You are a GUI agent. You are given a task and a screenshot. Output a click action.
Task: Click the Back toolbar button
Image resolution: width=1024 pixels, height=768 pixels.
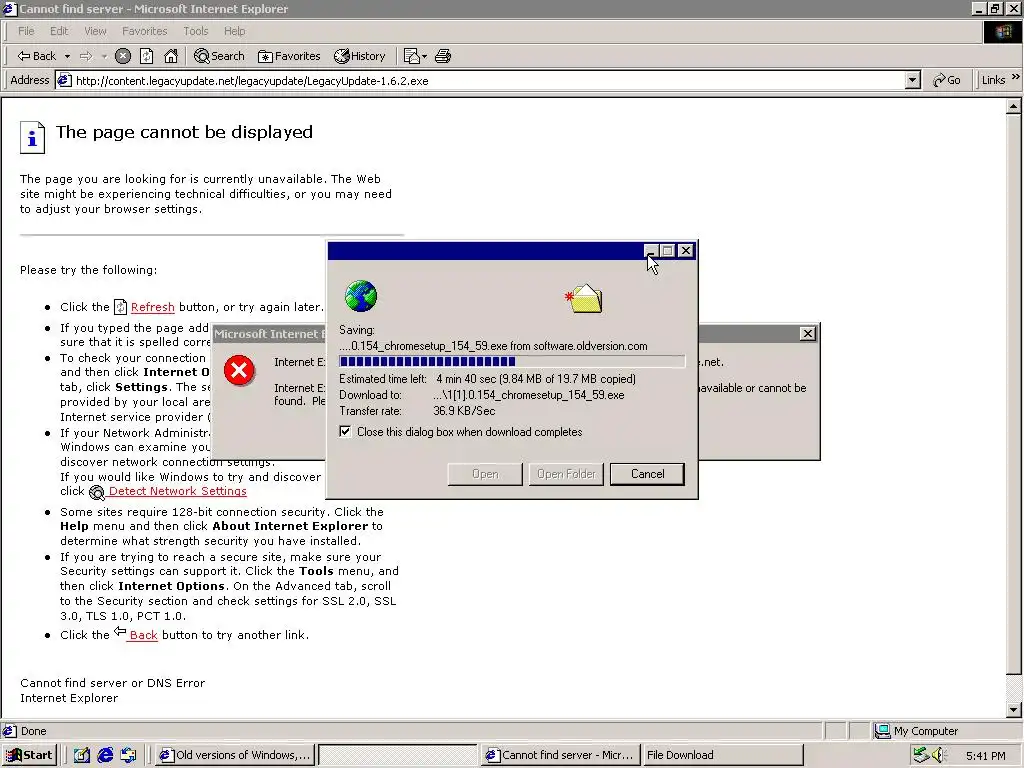pos(36,56)
